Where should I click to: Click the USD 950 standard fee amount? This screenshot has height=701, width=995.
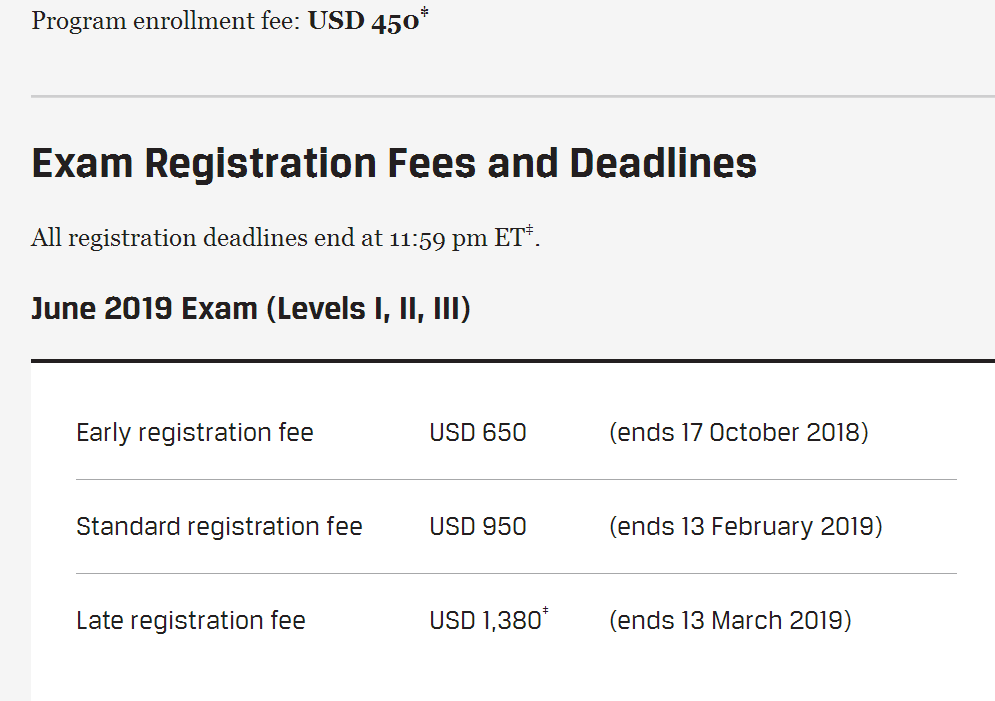478,527
